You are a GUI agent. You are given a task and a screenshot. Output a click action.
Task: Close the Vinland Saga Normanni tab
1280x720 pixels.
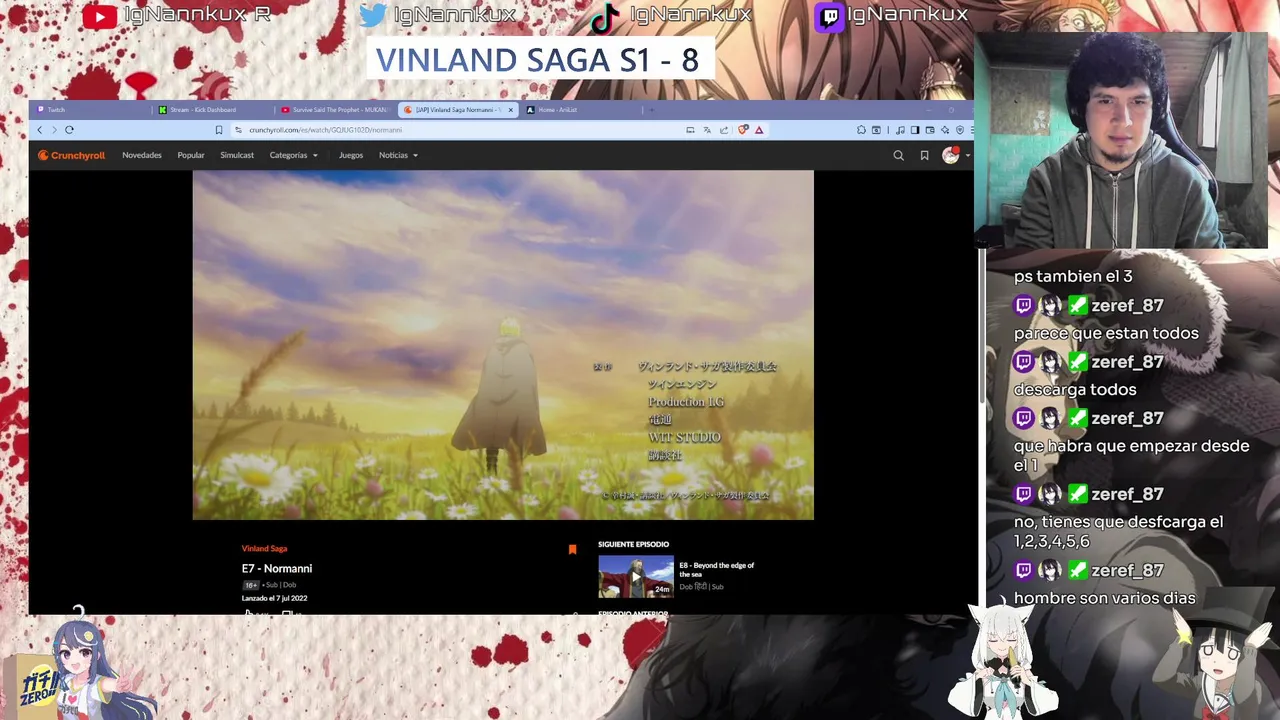[510, 110]
